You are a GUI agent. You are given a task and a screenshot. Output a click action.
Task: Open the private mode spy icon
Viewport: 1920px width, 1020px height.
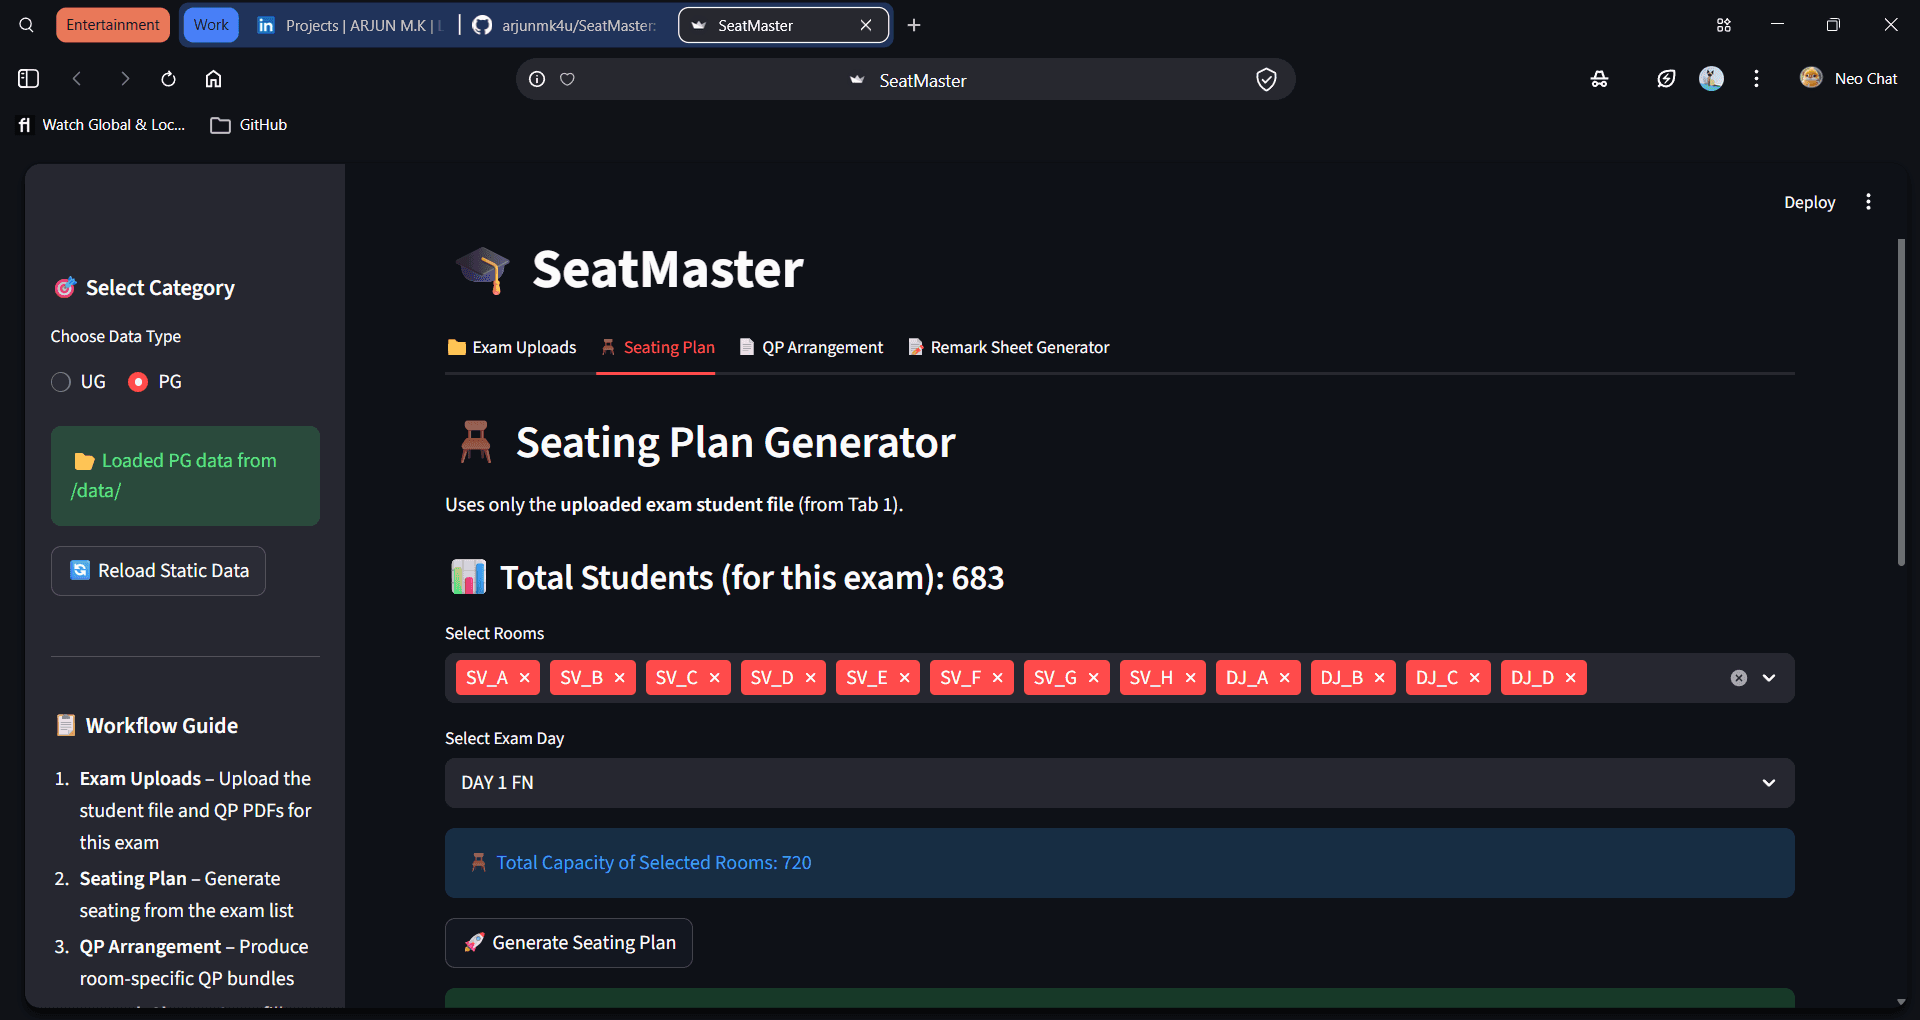pos(1599,78)
